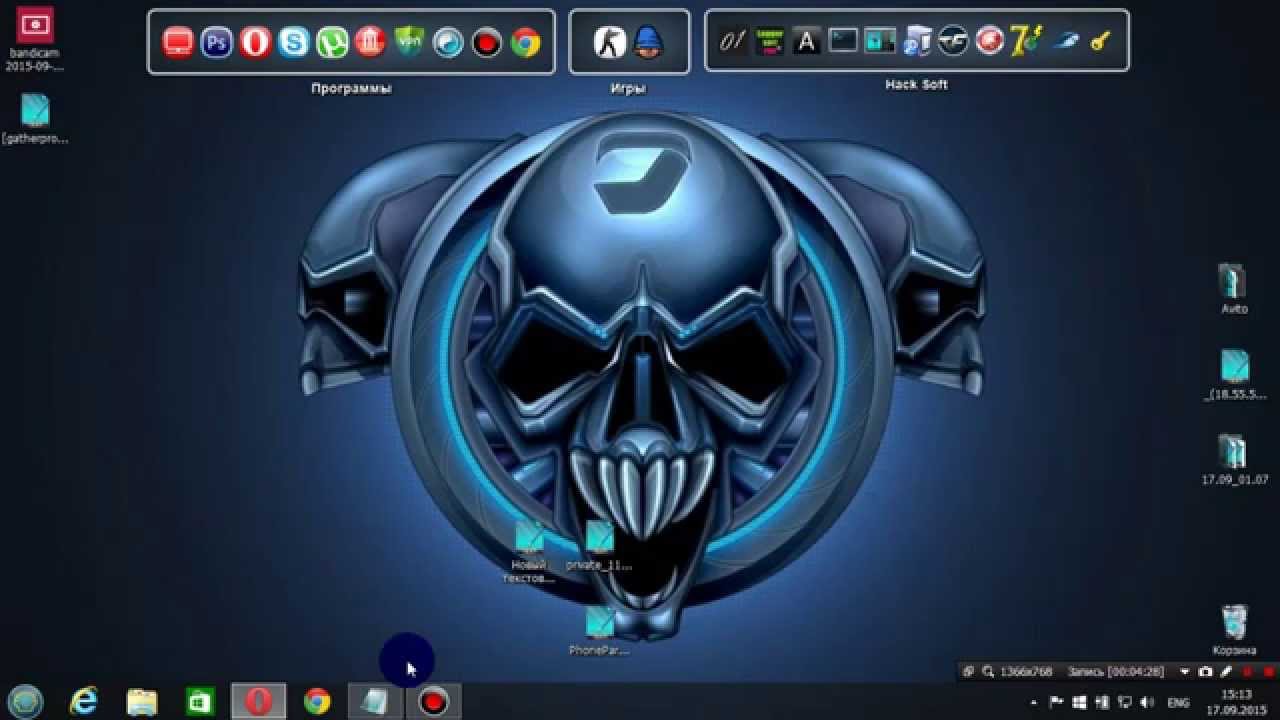This screenshot has width=1280, height=720.
Task: Select the gatherpro desktop file
Action: [35, 118]
